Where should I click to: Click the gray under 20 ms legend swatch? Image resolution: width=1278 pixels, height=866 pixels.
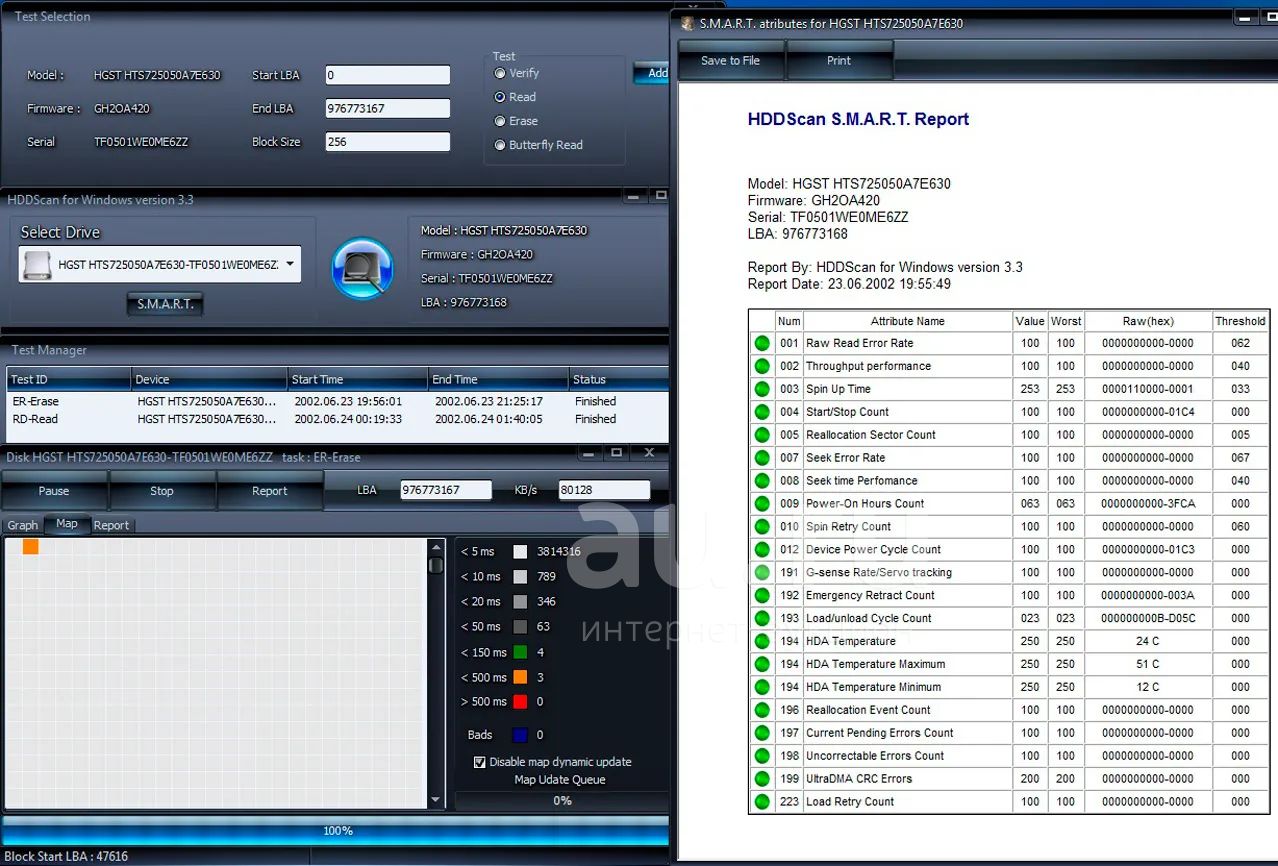[520, 602]
